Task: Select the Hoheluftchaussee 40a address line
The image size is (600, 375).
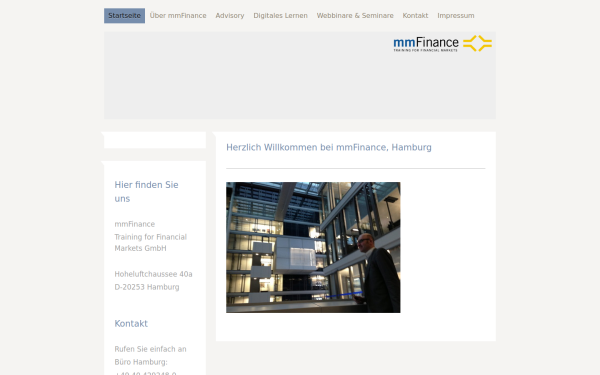Action: click(x=153, y=274)
